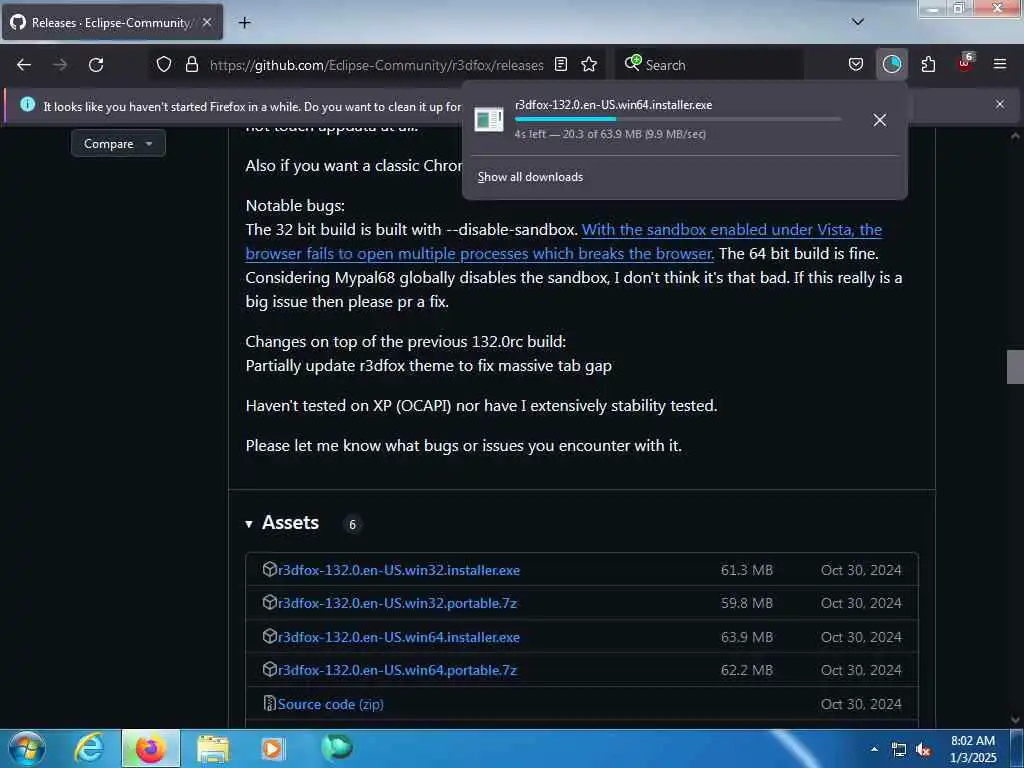Viewport: 1024px width, 768px height.
Task: Click the package icon beside win64.portable.7z
Action: pyautogui.click(x=270, y=669)
